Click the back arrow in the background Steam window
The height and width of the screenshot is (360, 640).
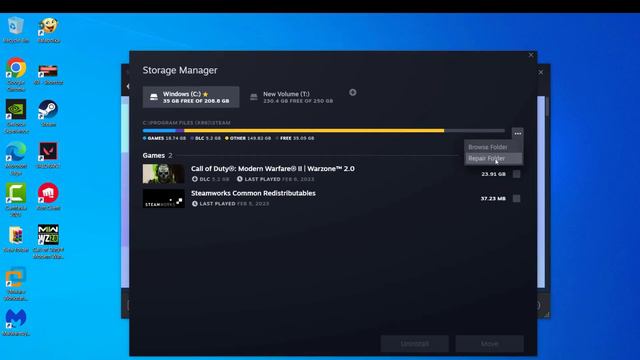pos(127,87)
